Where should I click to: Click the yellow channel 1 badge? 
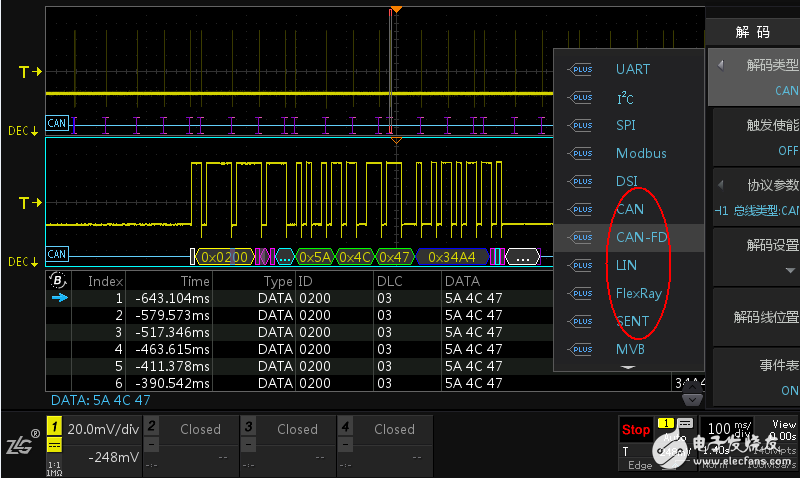coord(55,426)
